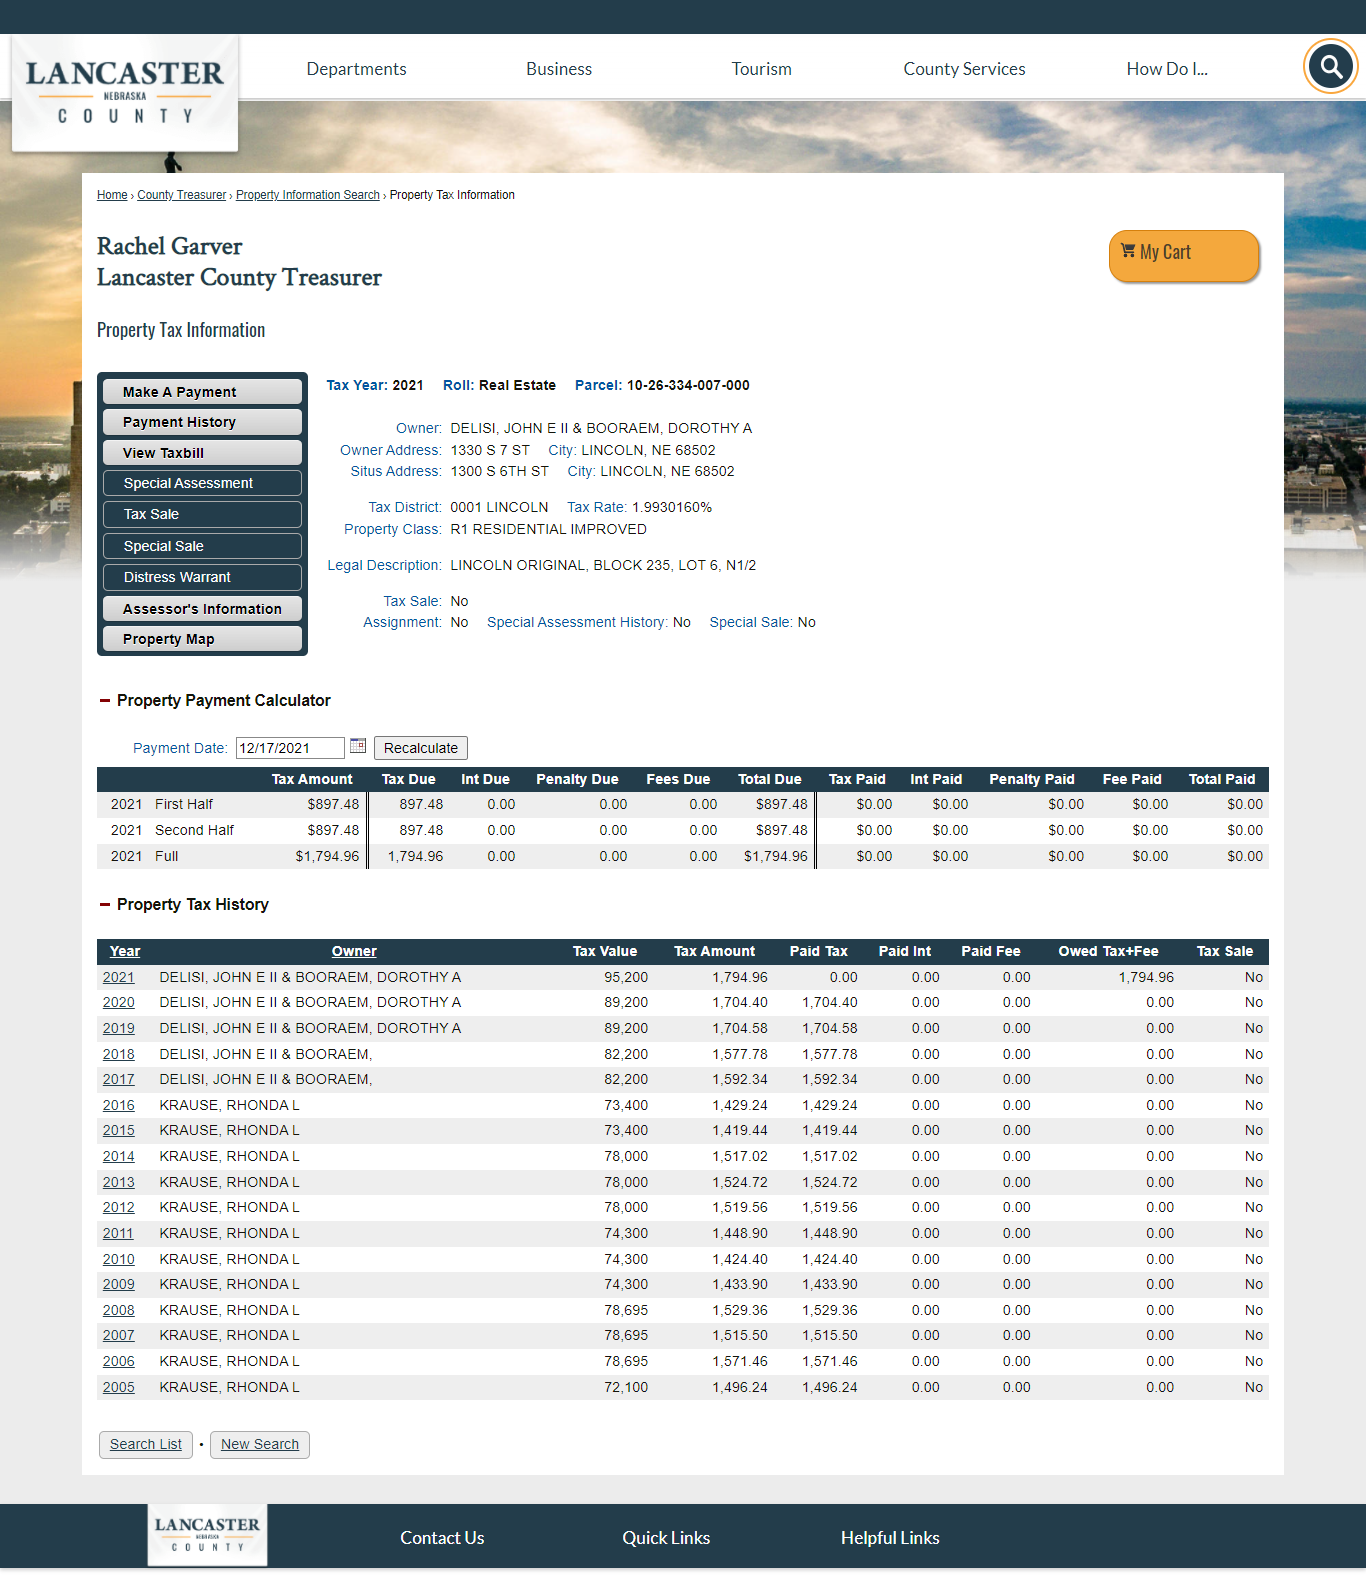Open Special Sale page
The image size is (1366, 1586).
(202, 546)
